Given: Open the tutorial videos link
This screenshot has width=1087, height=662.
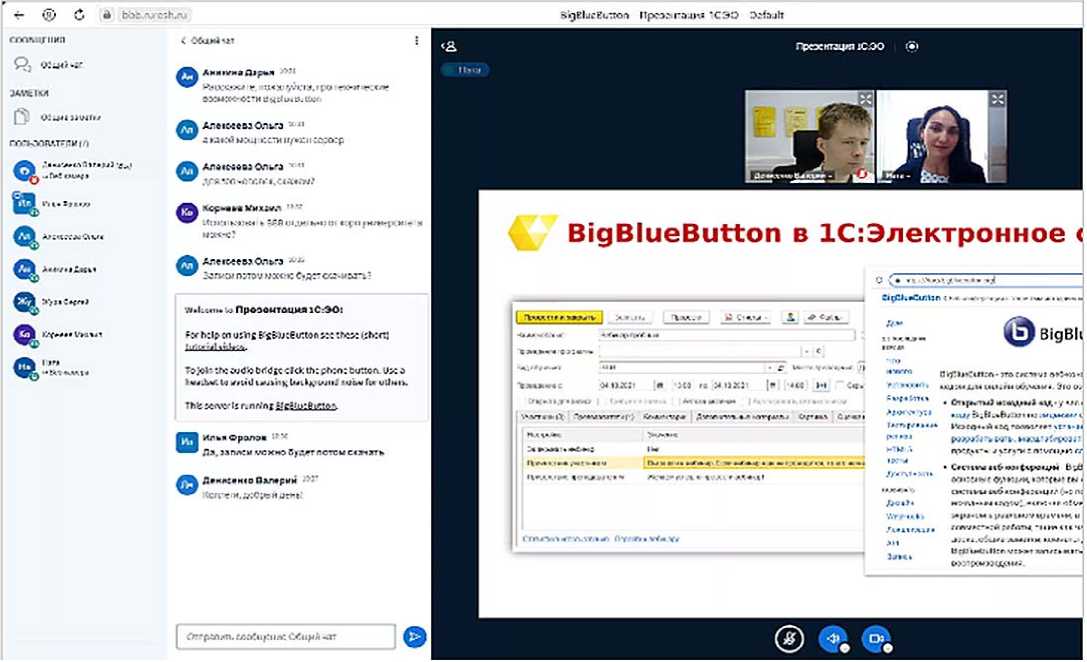Looking at the screenshot, I should click(217, 346).
